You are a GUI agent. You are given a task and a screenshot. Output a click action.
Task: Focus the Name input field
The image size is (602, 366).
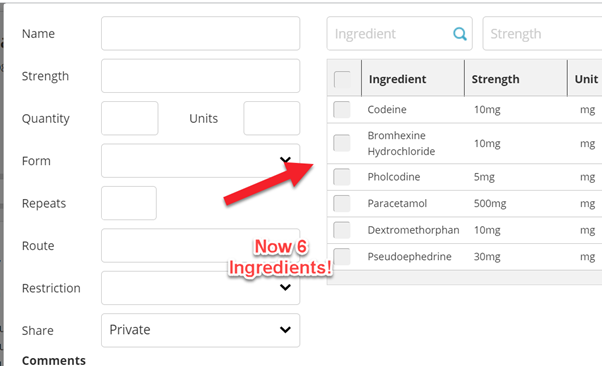point(200,33)
